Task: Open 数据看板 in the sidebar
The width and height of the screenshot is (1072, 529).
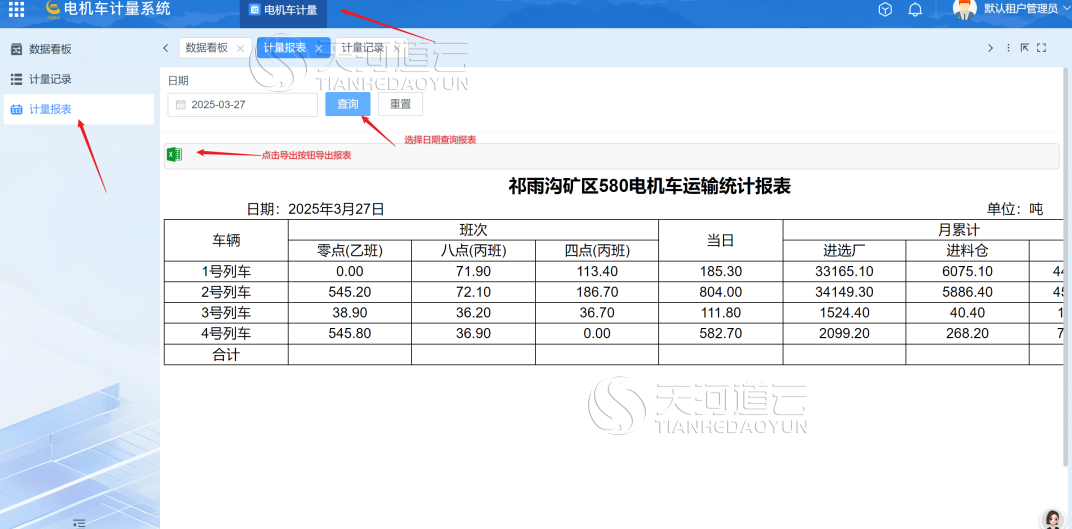Action: pyautogui.click(x=79, y=49)
